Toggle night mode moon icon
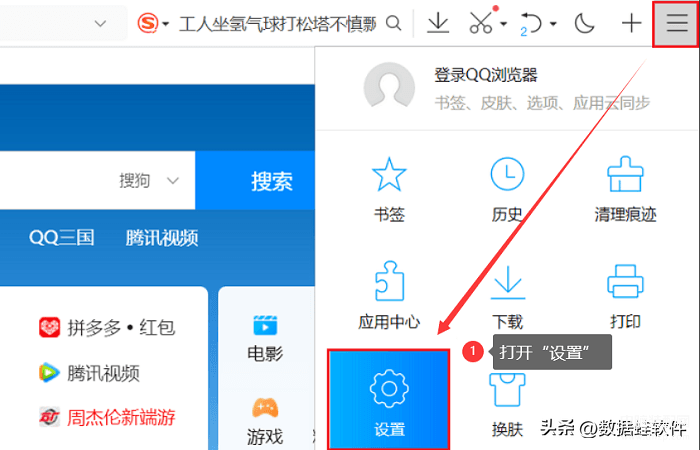The height and width of the screenshot is (450, 700). [585, 23]
